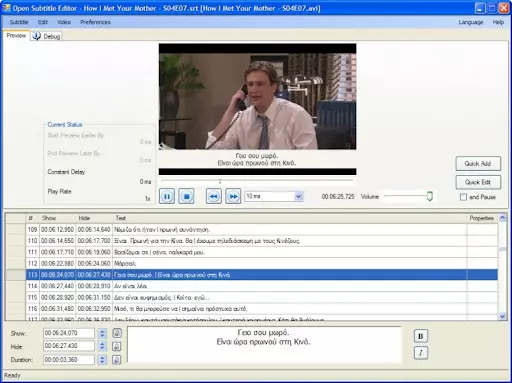
Task: Click the Quick Add button
Action: pyautogui.click(x=478, y=164)
